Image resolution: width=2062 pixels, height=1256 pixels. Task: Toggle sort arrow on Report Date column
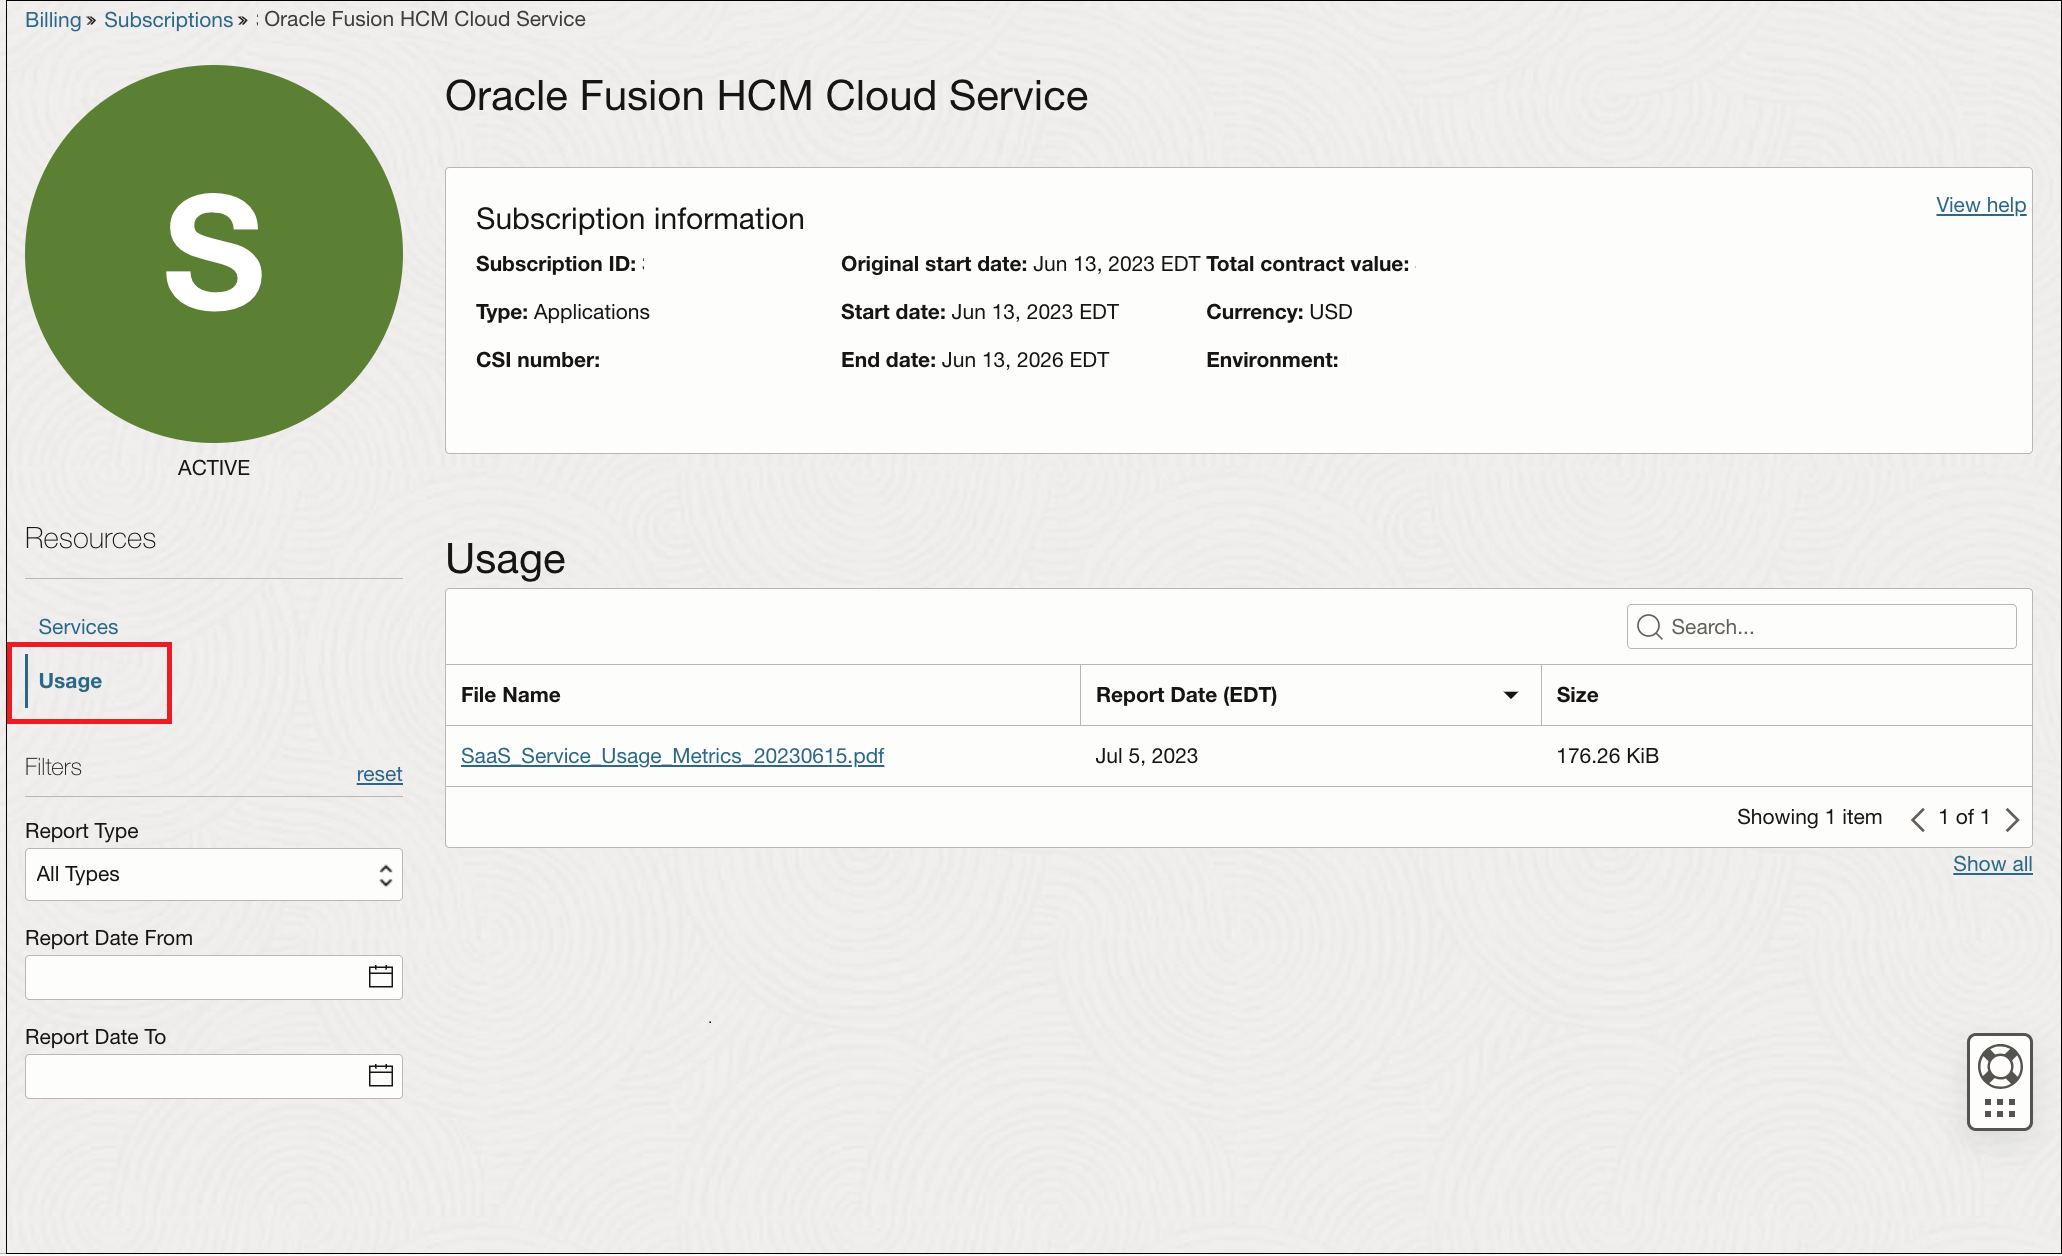point(1510,695)
